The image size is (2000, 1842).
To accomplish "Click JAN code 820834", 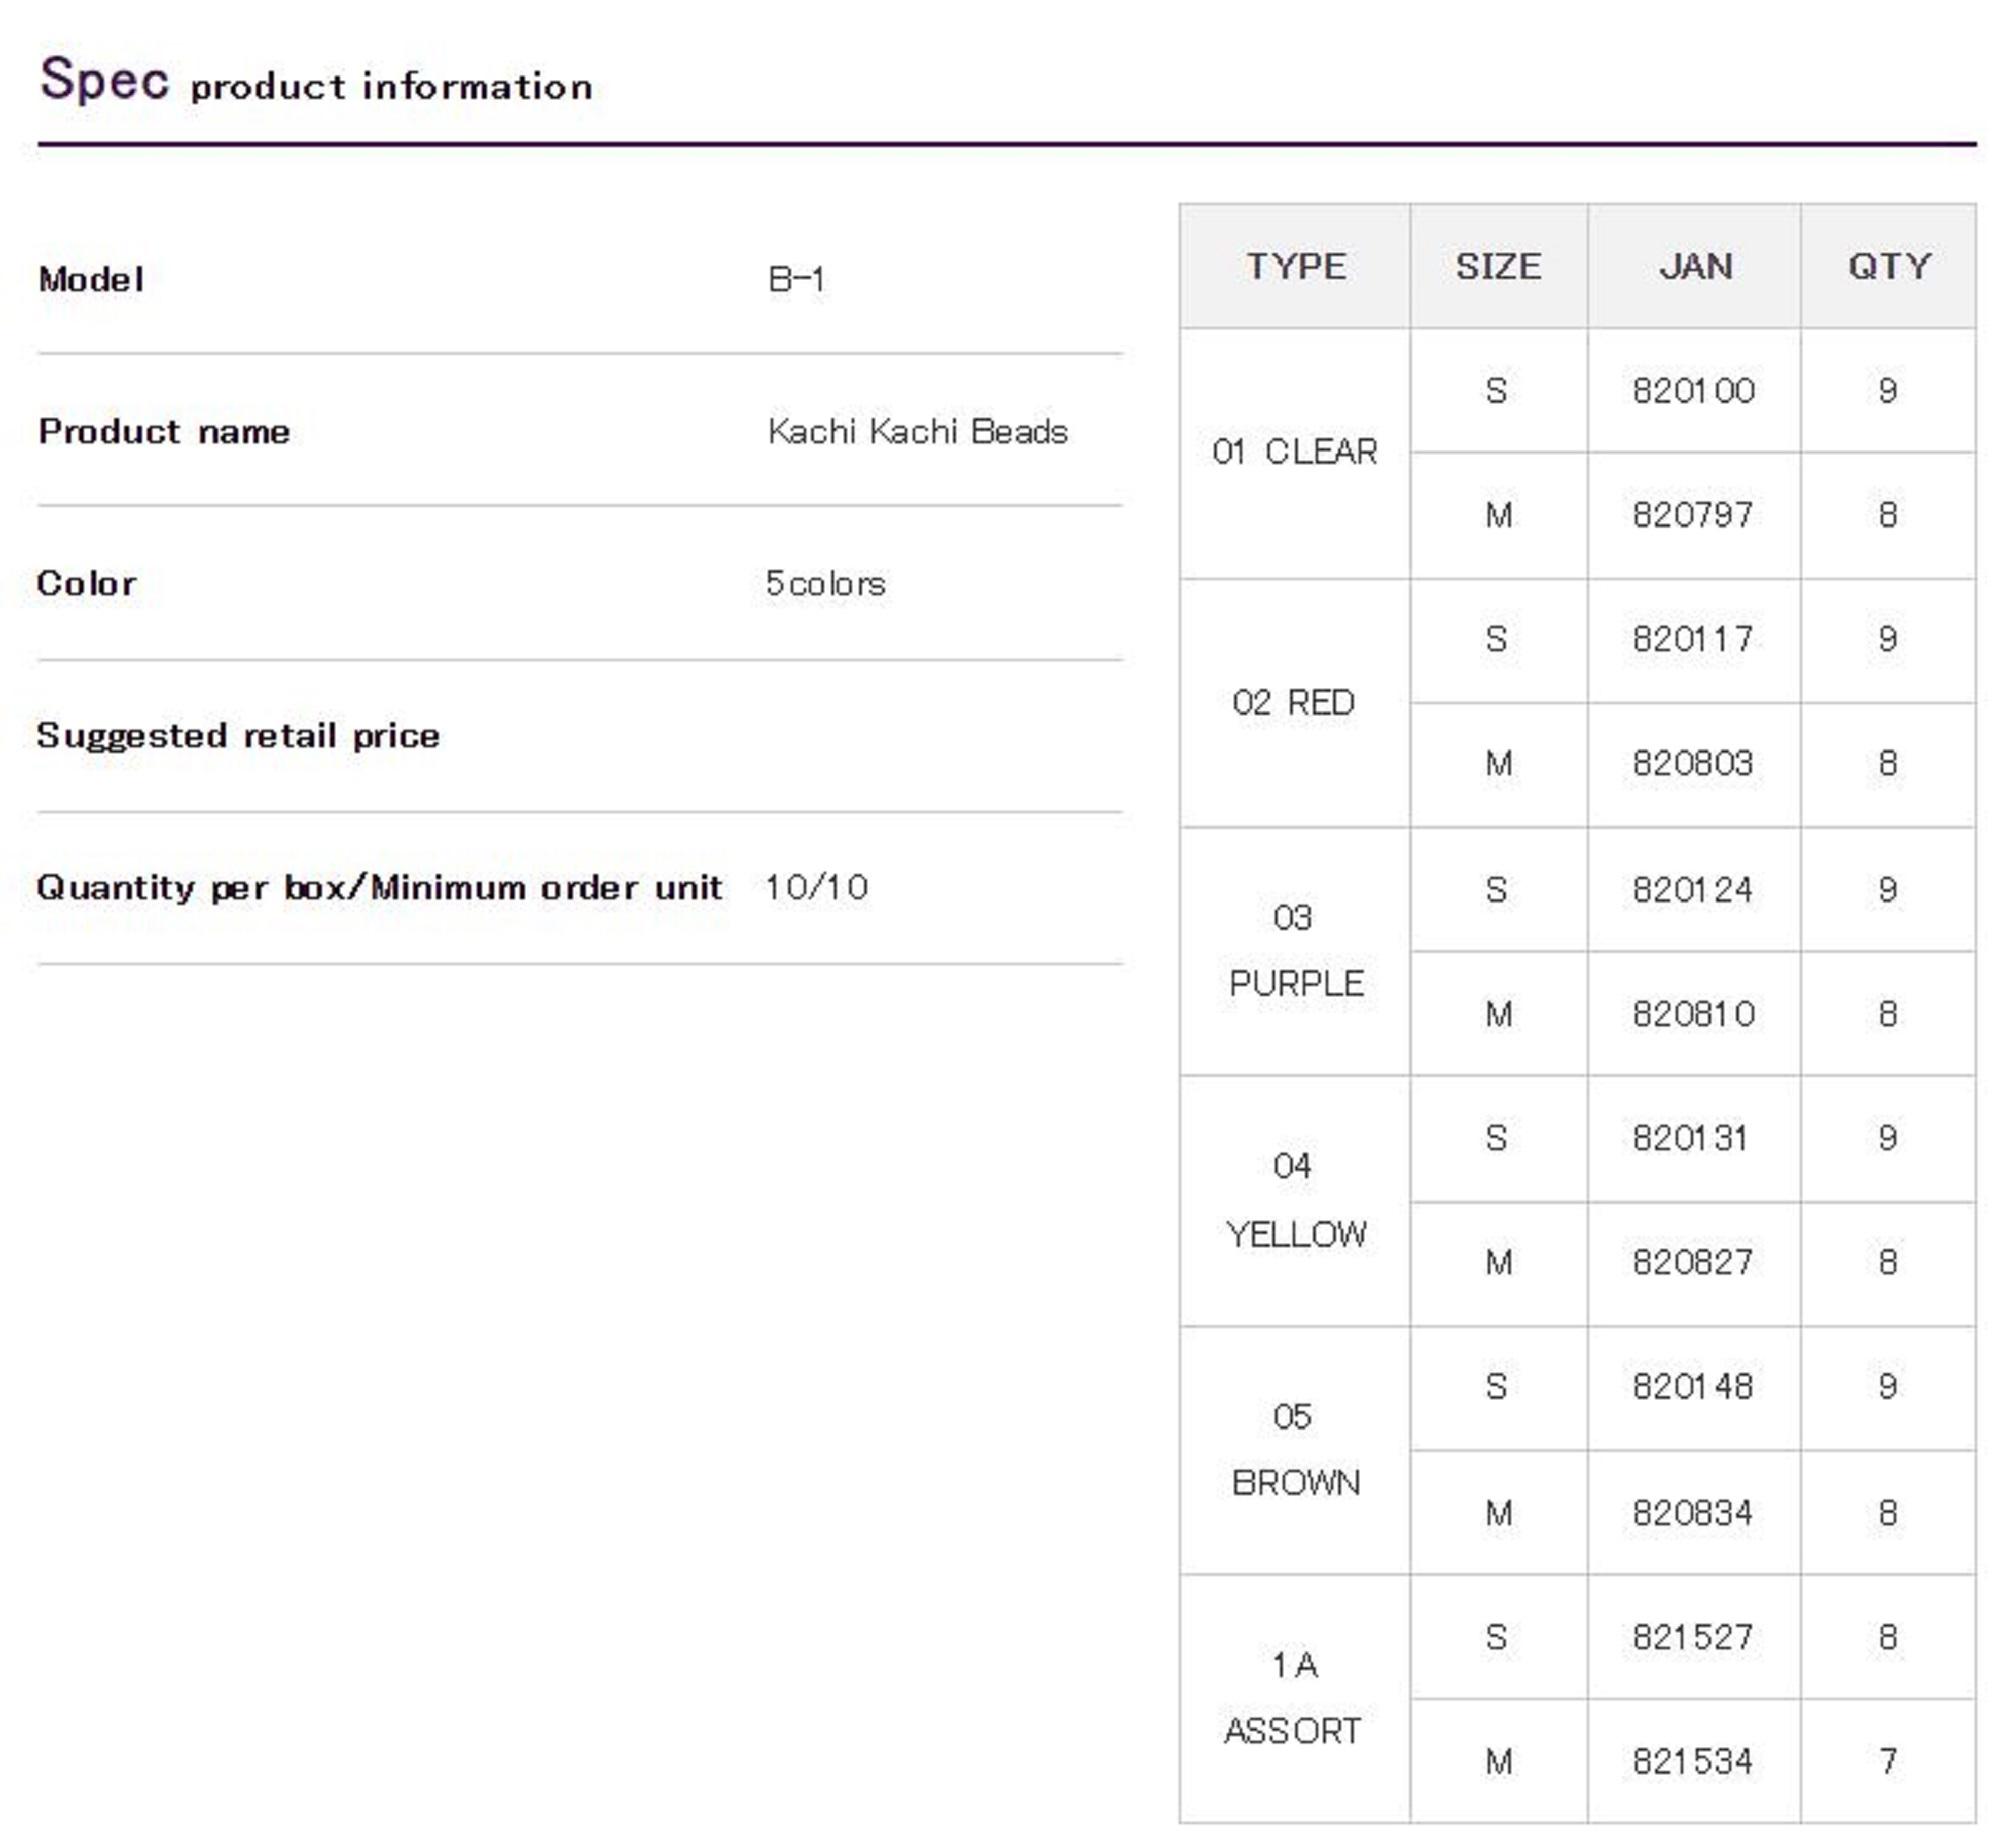I will click(1693, 1513).
